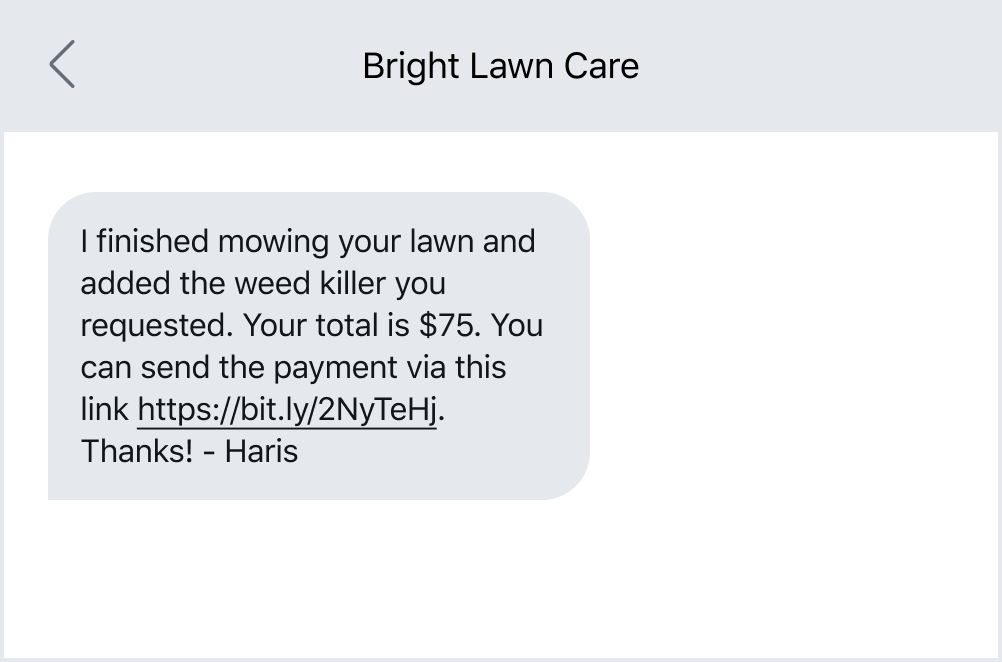
Task: Click the lawn mowing message to highlight it
Action: (x=320, y=345)
